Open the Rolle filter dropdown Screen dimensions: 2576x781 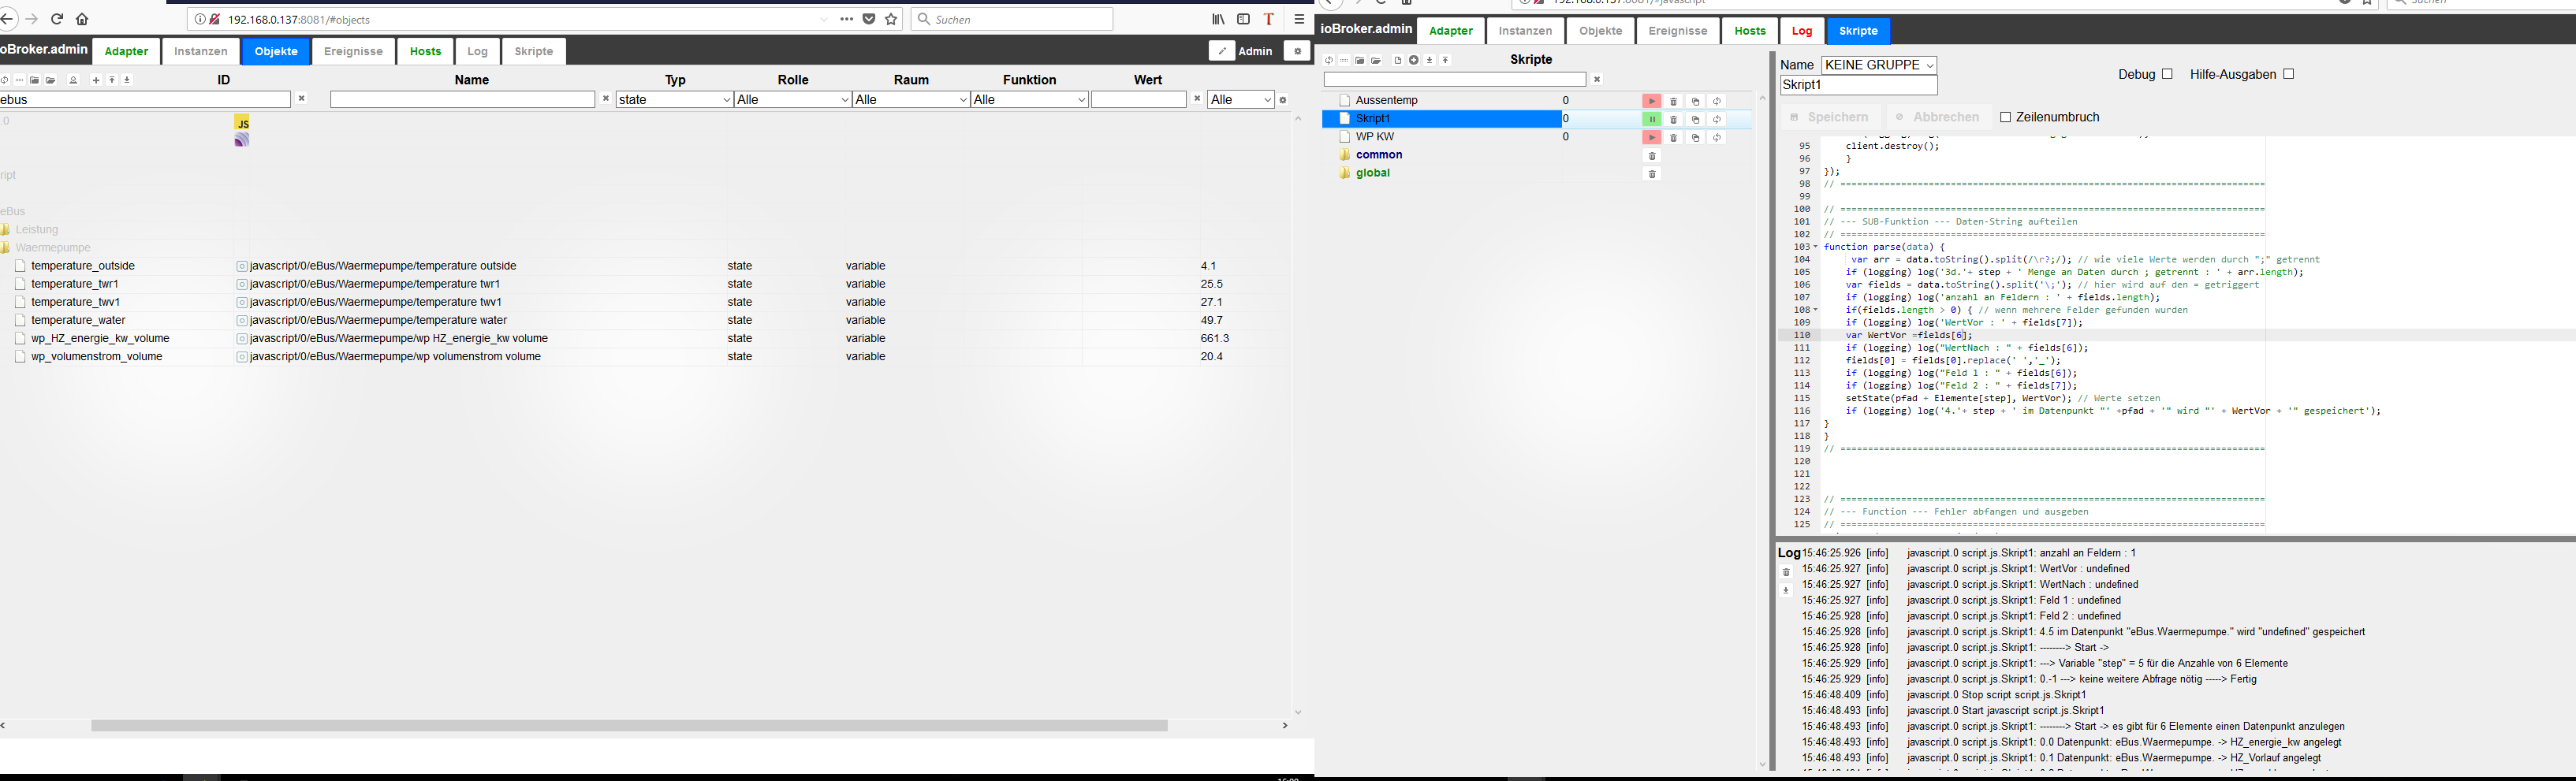[x=793, y=99]
